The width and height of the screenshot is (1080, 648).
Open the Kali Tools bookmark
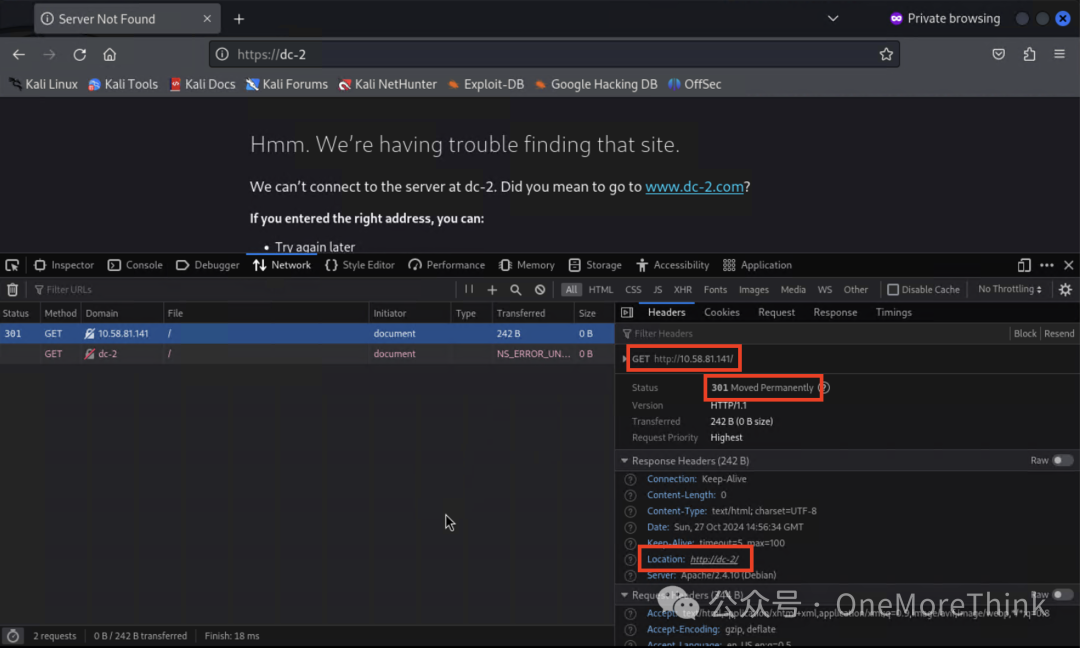pos(123,84)
